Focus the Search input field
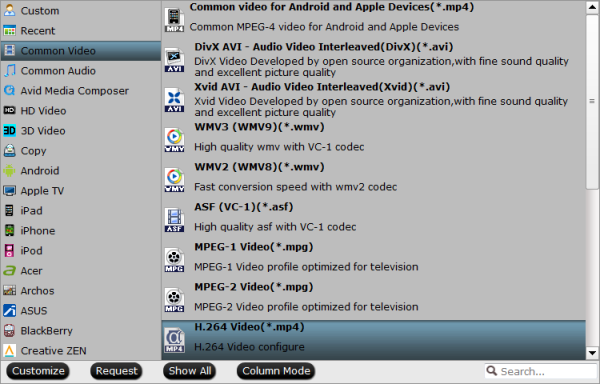 click(541, 371)
